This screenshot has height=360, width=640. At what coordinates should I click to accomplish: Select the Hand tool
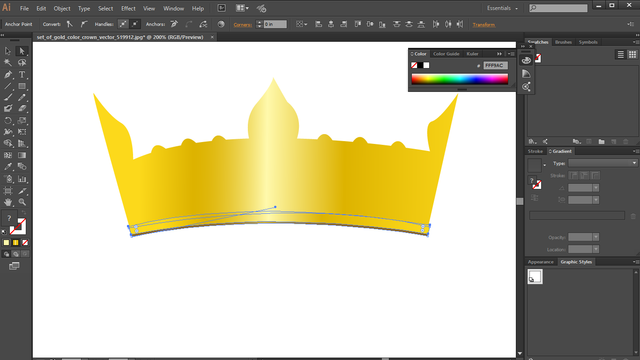coord(8,202)
